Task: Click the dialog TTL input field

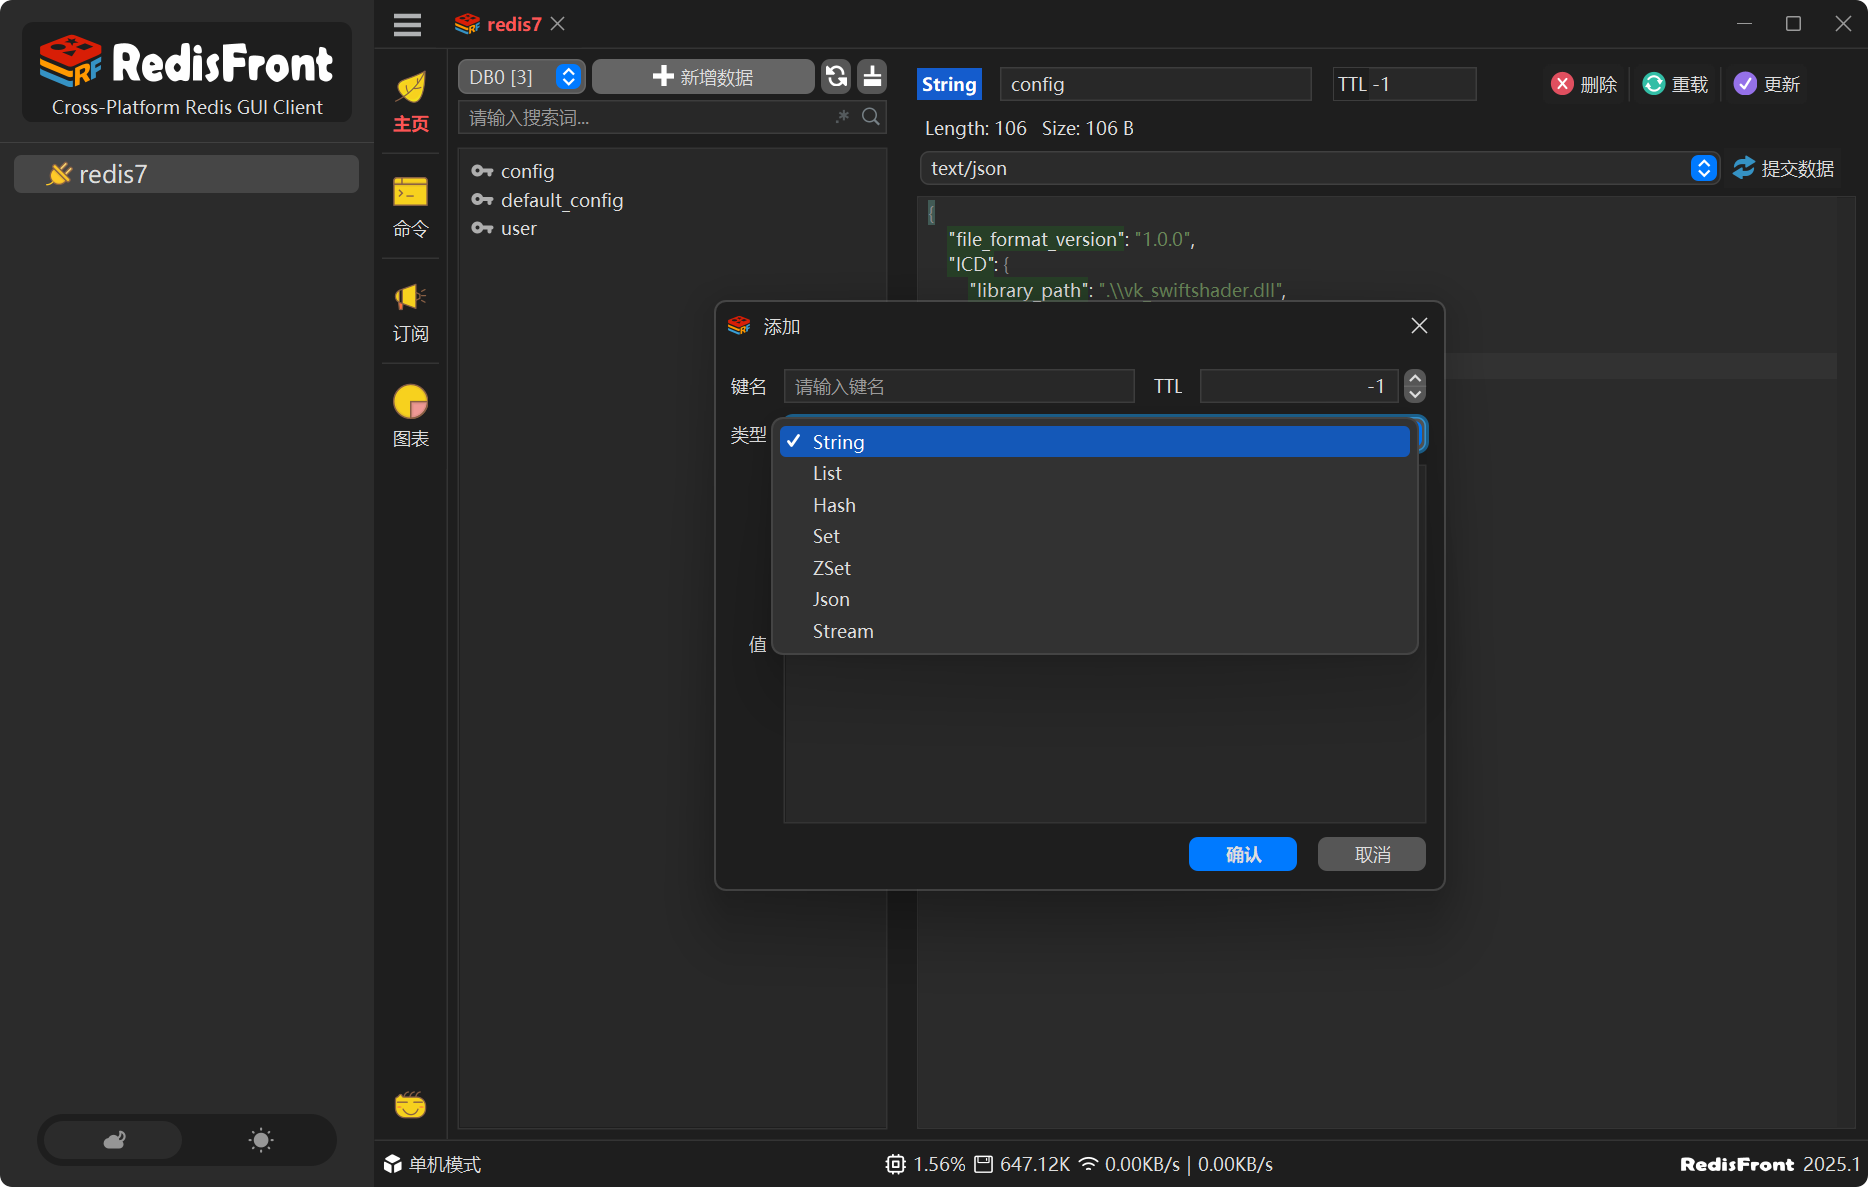Action: (1297, 386)
